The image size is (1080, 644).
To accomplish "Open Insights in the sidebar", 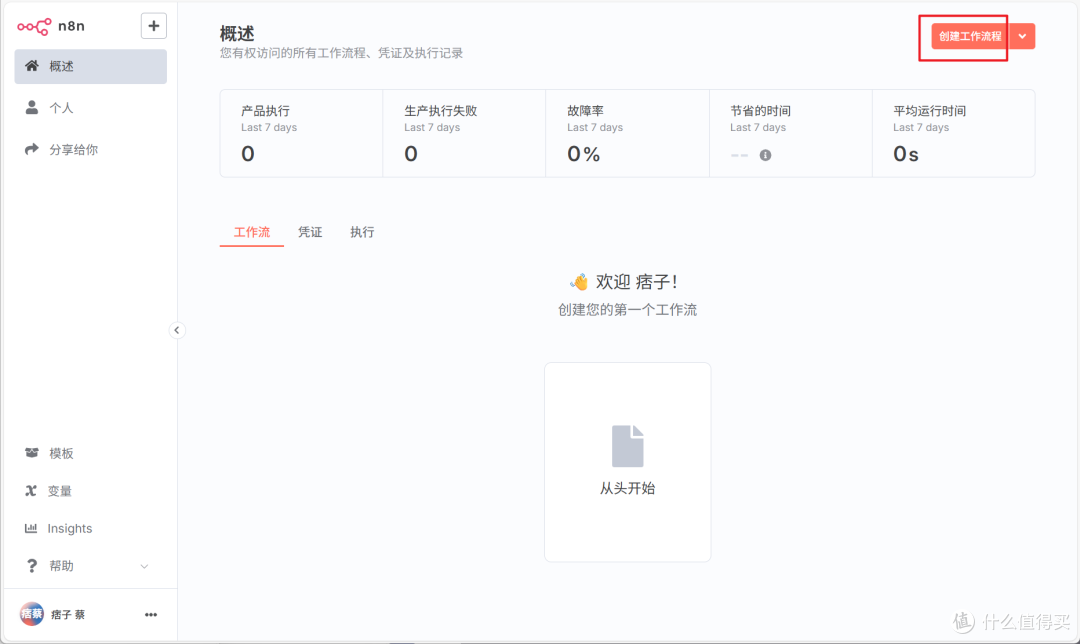I will [90, 528].
